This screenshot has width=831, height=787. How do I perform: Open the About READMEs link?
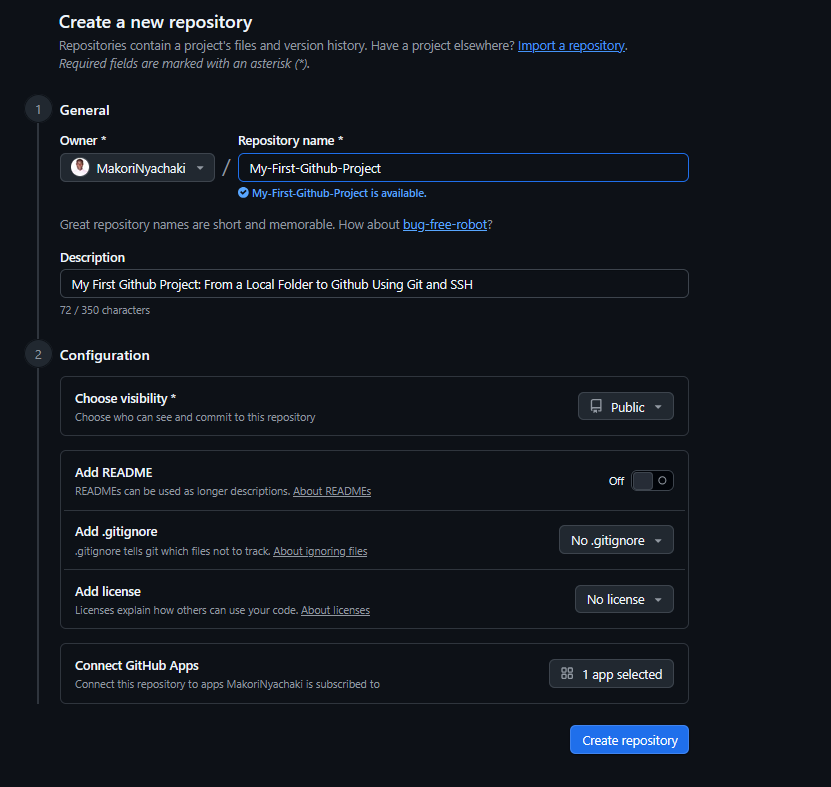tap(332, 491)
